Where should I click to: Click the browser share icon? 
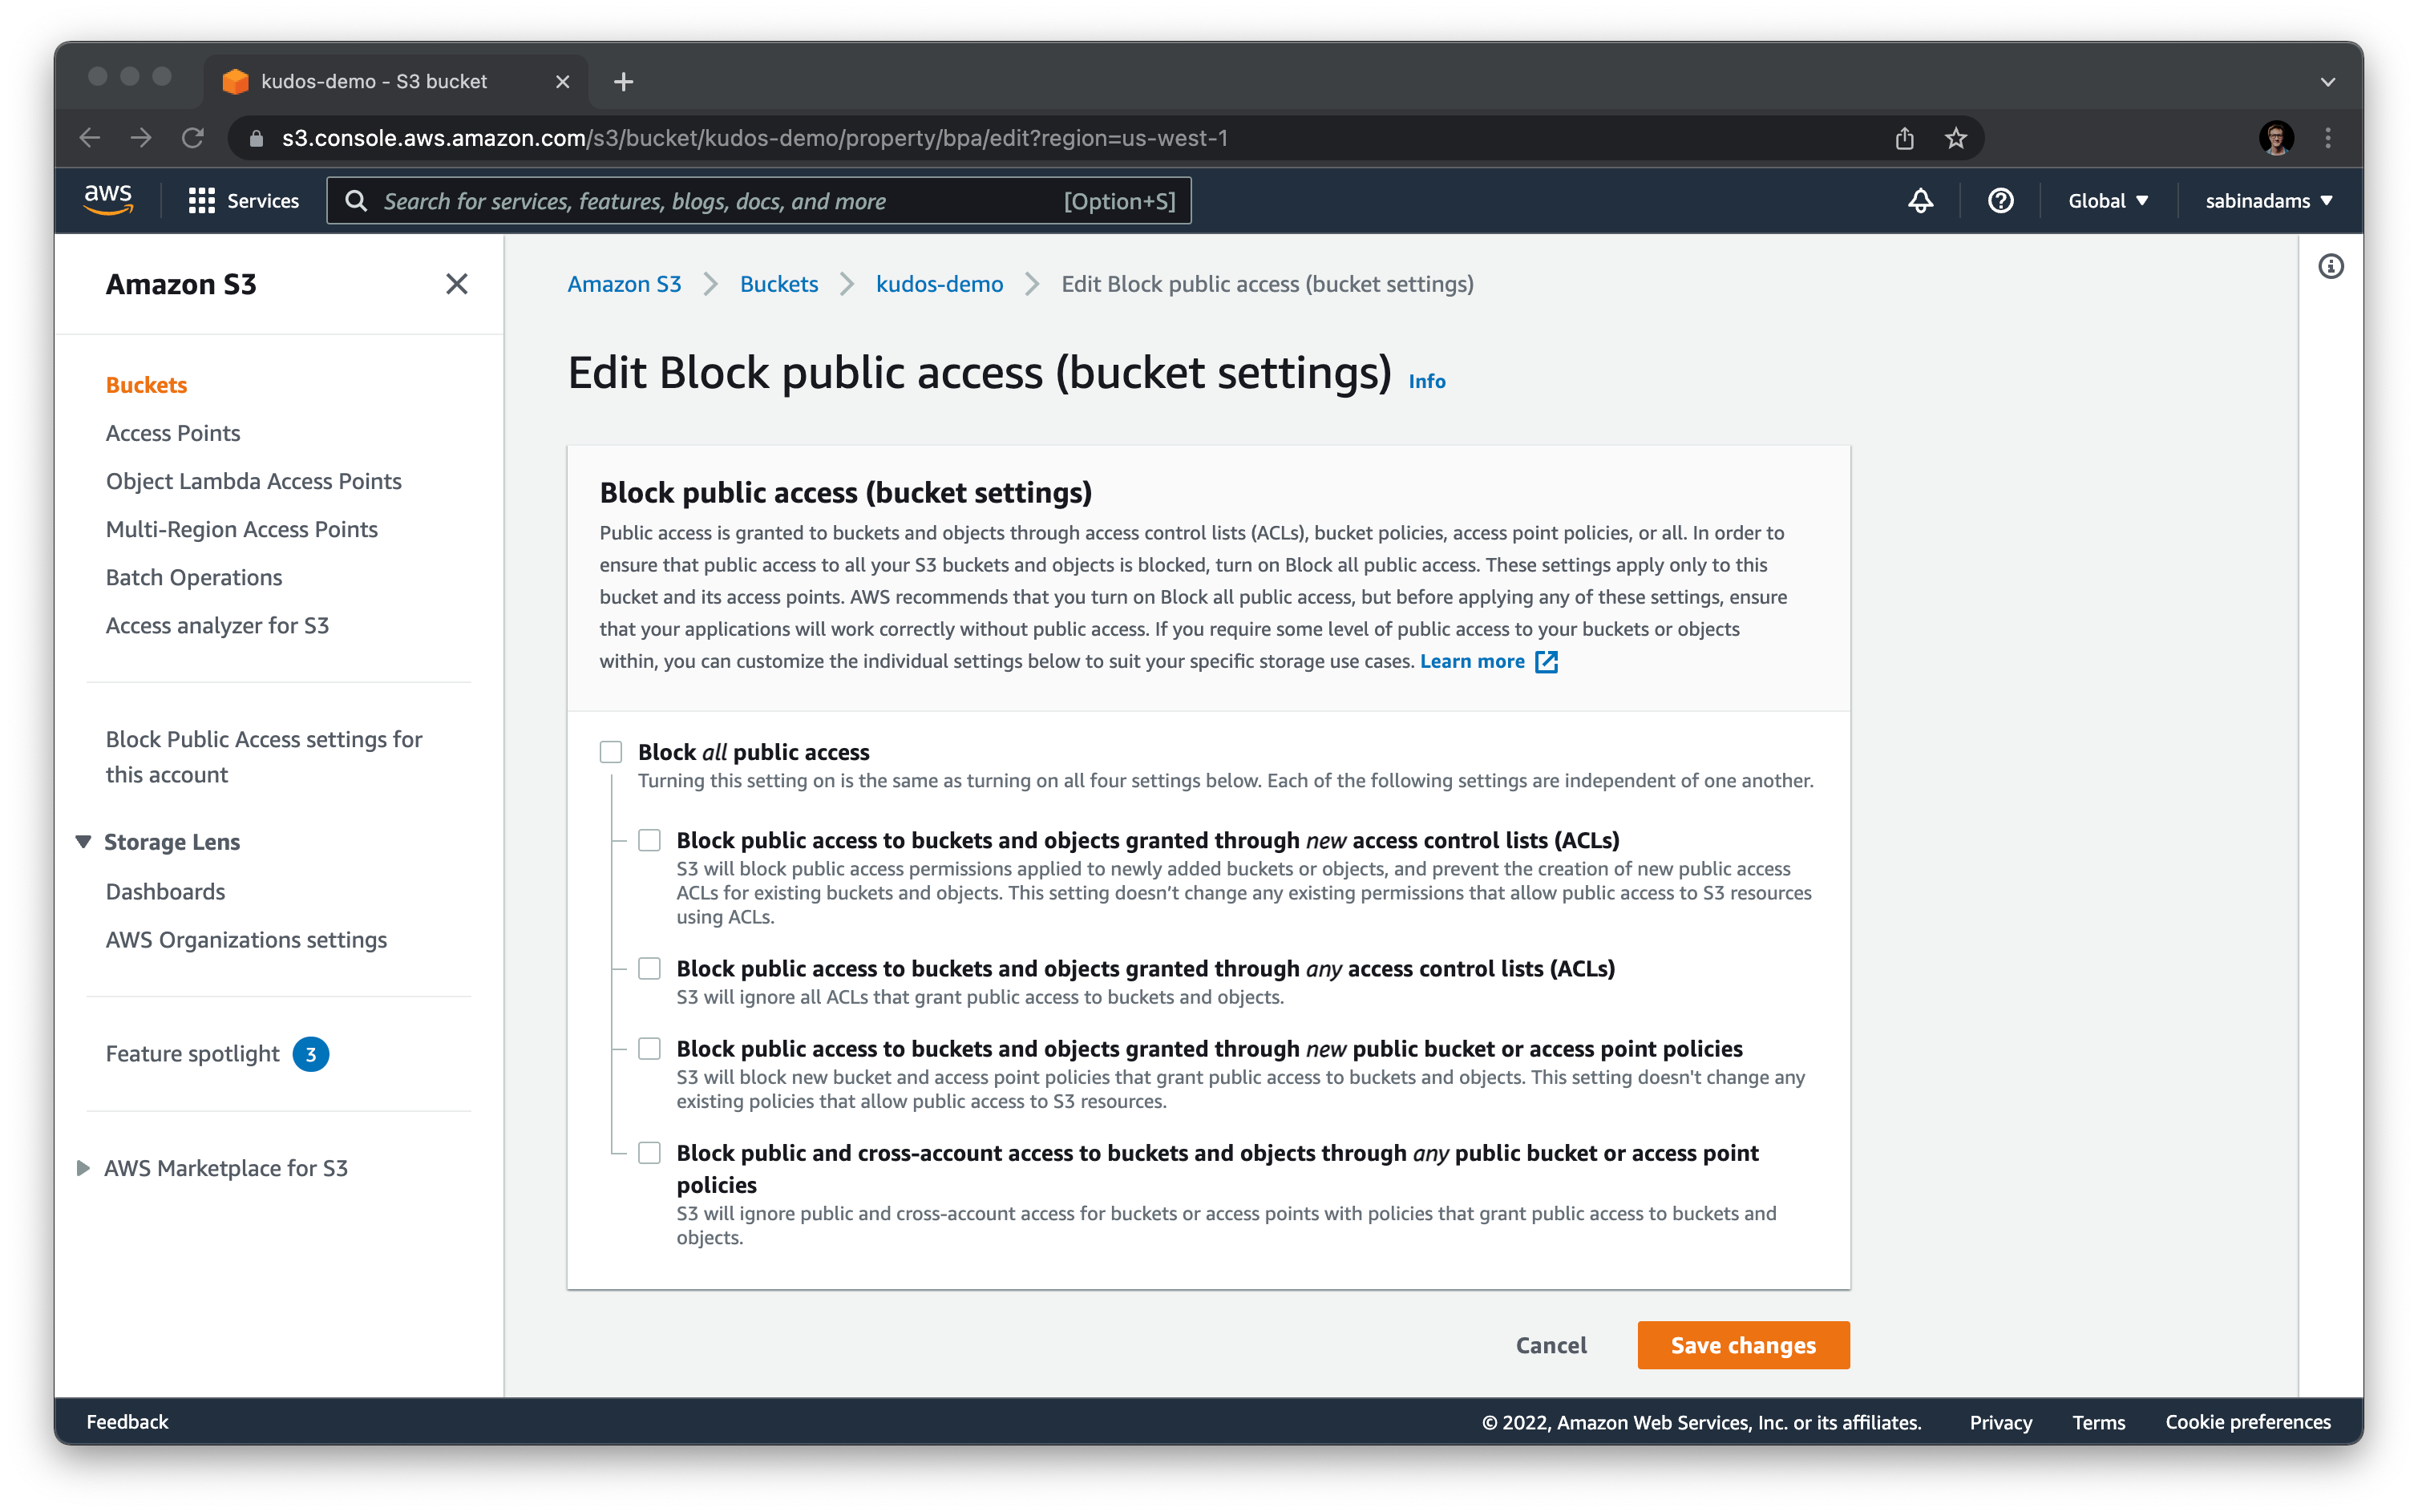click(x=1904, y=138)
